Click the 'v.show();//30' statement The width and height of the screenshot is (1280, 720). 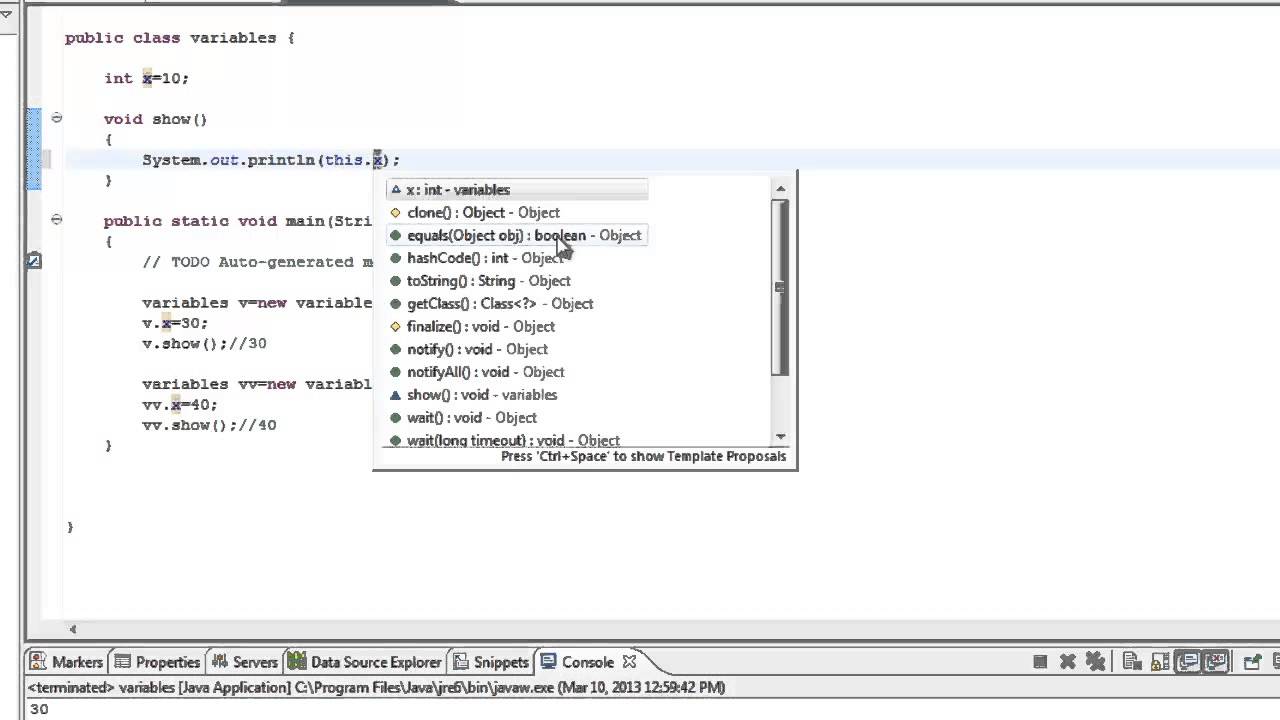point(204,343)
